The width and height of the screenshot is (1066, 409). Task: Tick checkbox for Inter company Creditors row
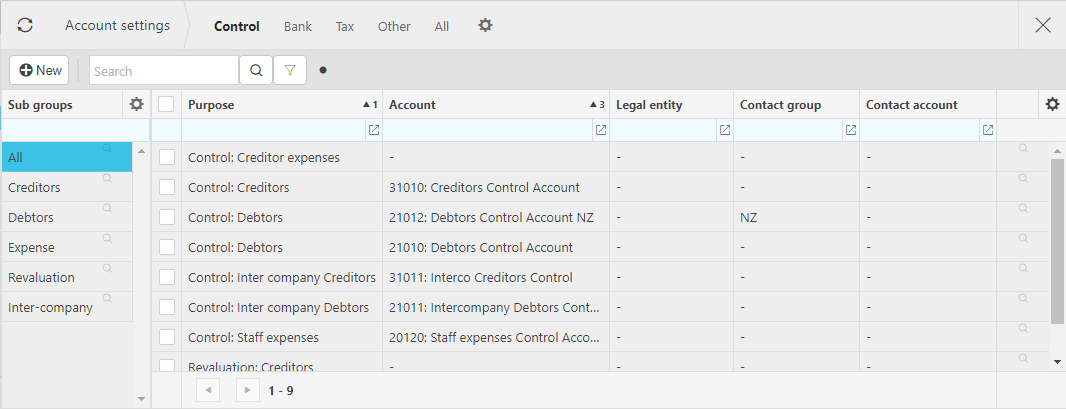pyautogui.click(x=167, y=277)
